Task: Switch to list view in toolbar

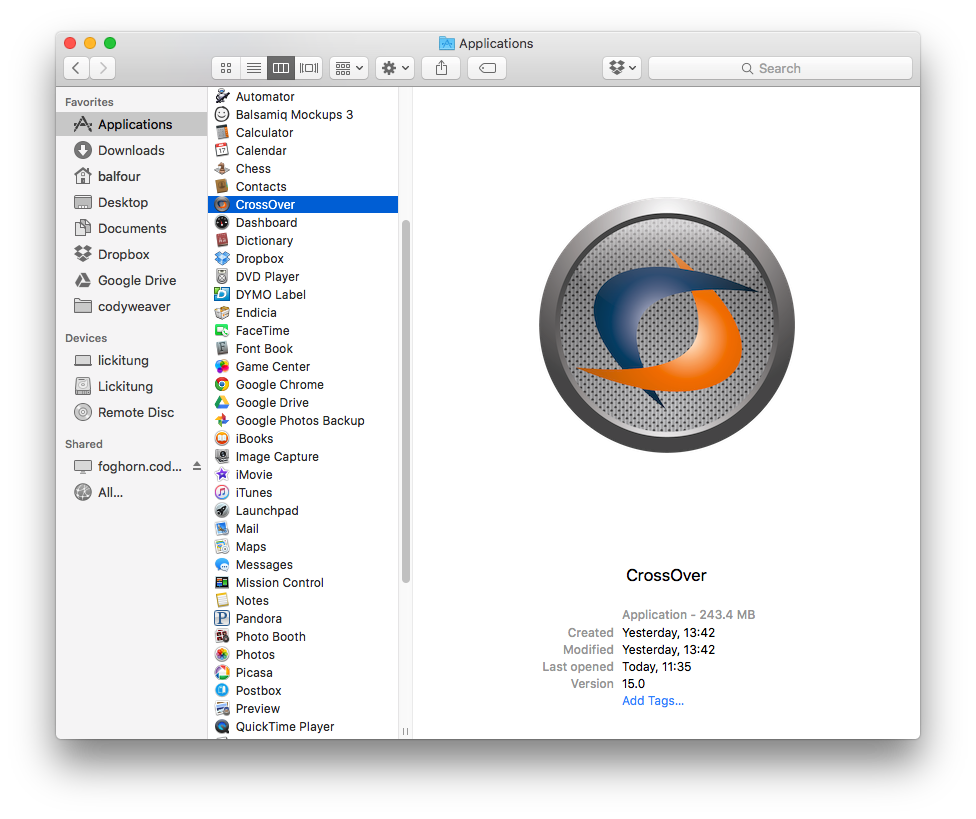Action: [254, 68]
